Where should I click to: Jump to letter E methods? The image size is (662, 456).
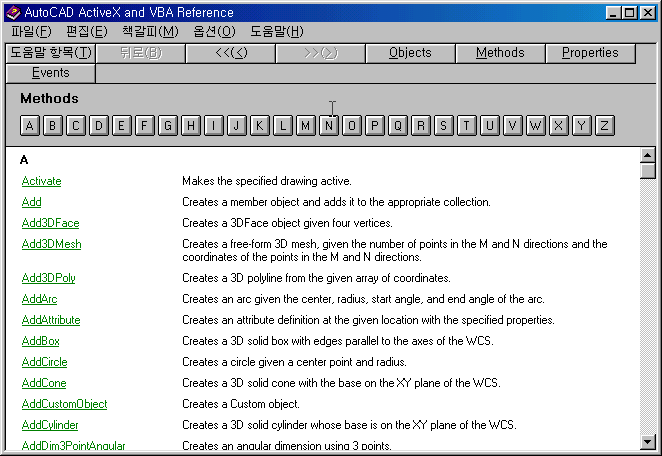[122, 126]
